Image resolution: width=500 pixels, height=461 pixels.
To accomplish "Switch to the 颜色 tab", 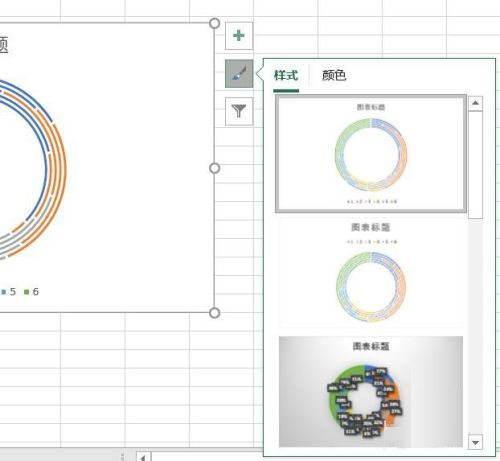I will pos(334,75).
